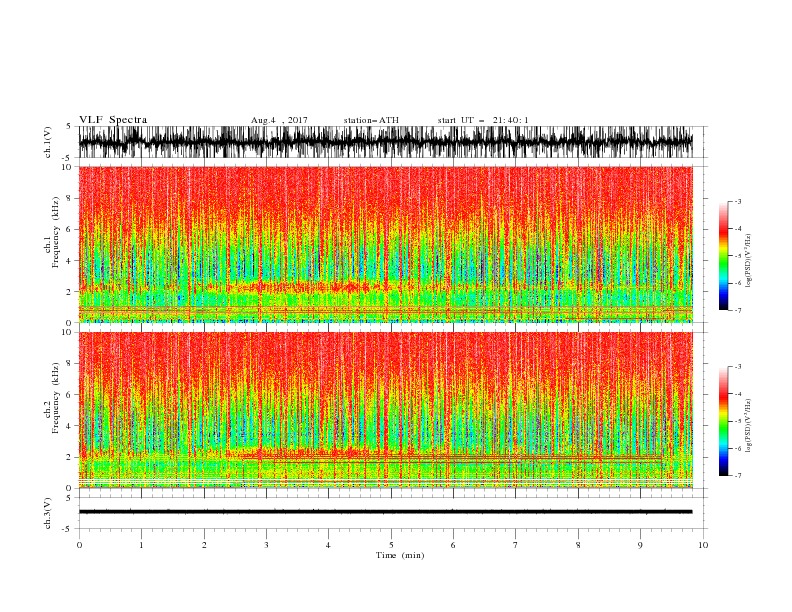Click the 'ch.3(V)' waveform axis label

pos(48,513)
